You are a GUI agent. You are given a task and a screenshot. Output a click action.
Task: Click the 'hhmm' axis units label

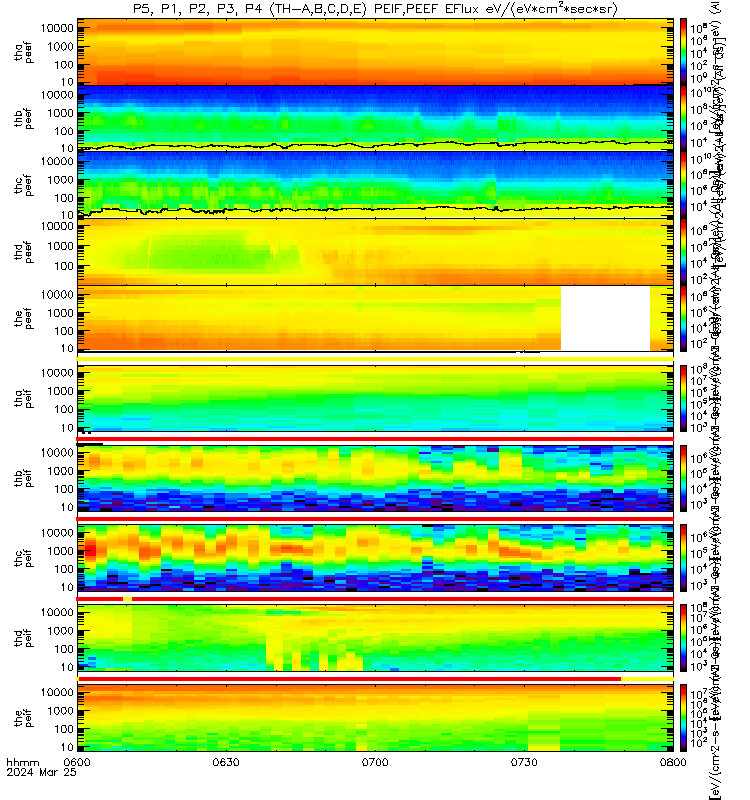[x=22, y=763]
